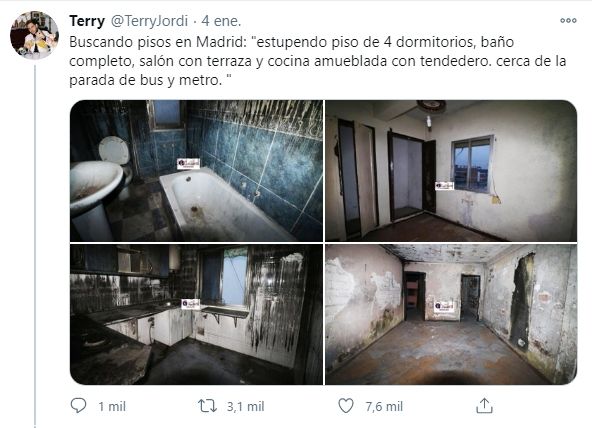
Task: Click the 1 mil replies count
Action: coord(112,406)
